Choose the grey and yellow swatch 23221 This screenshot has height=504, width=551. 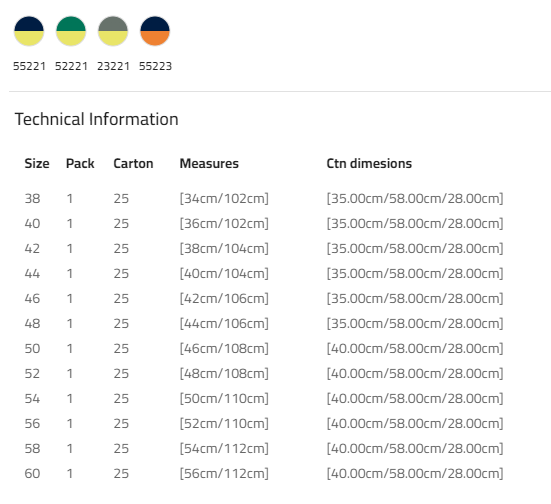(x=113, y=31)
